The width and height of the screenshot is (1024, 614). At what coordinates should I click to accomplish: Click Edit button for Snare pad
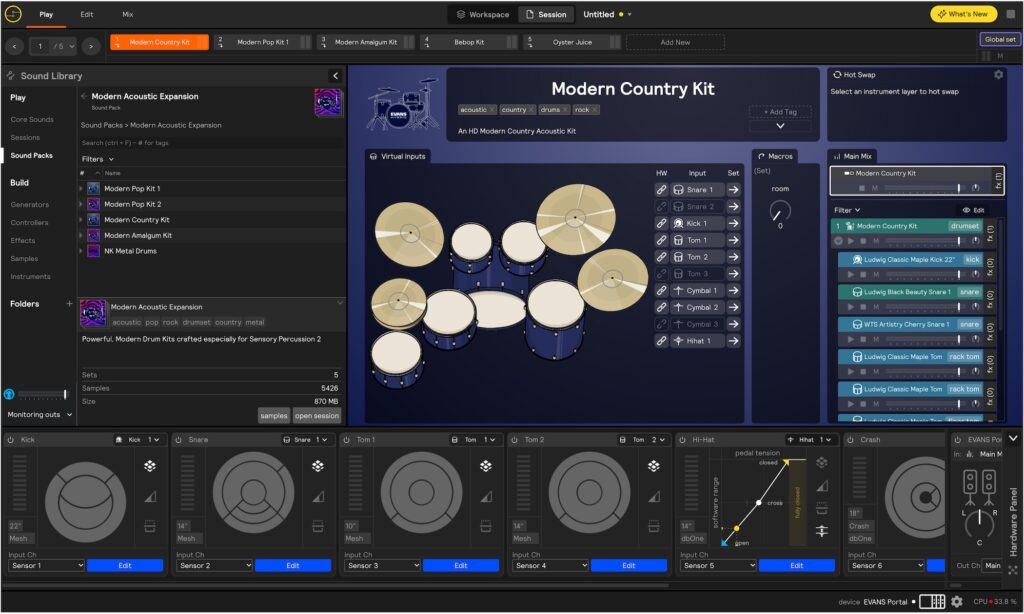(x=293, y=566)
